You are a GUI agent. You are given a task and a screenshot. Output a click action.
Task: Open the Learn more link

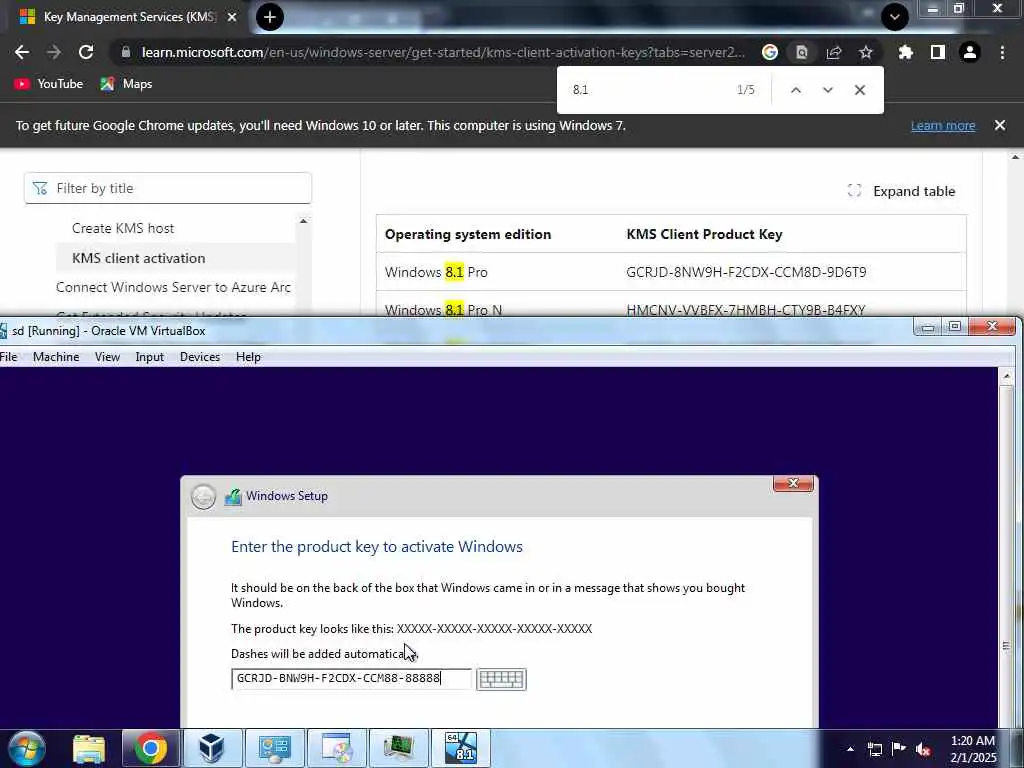point(943,125)
